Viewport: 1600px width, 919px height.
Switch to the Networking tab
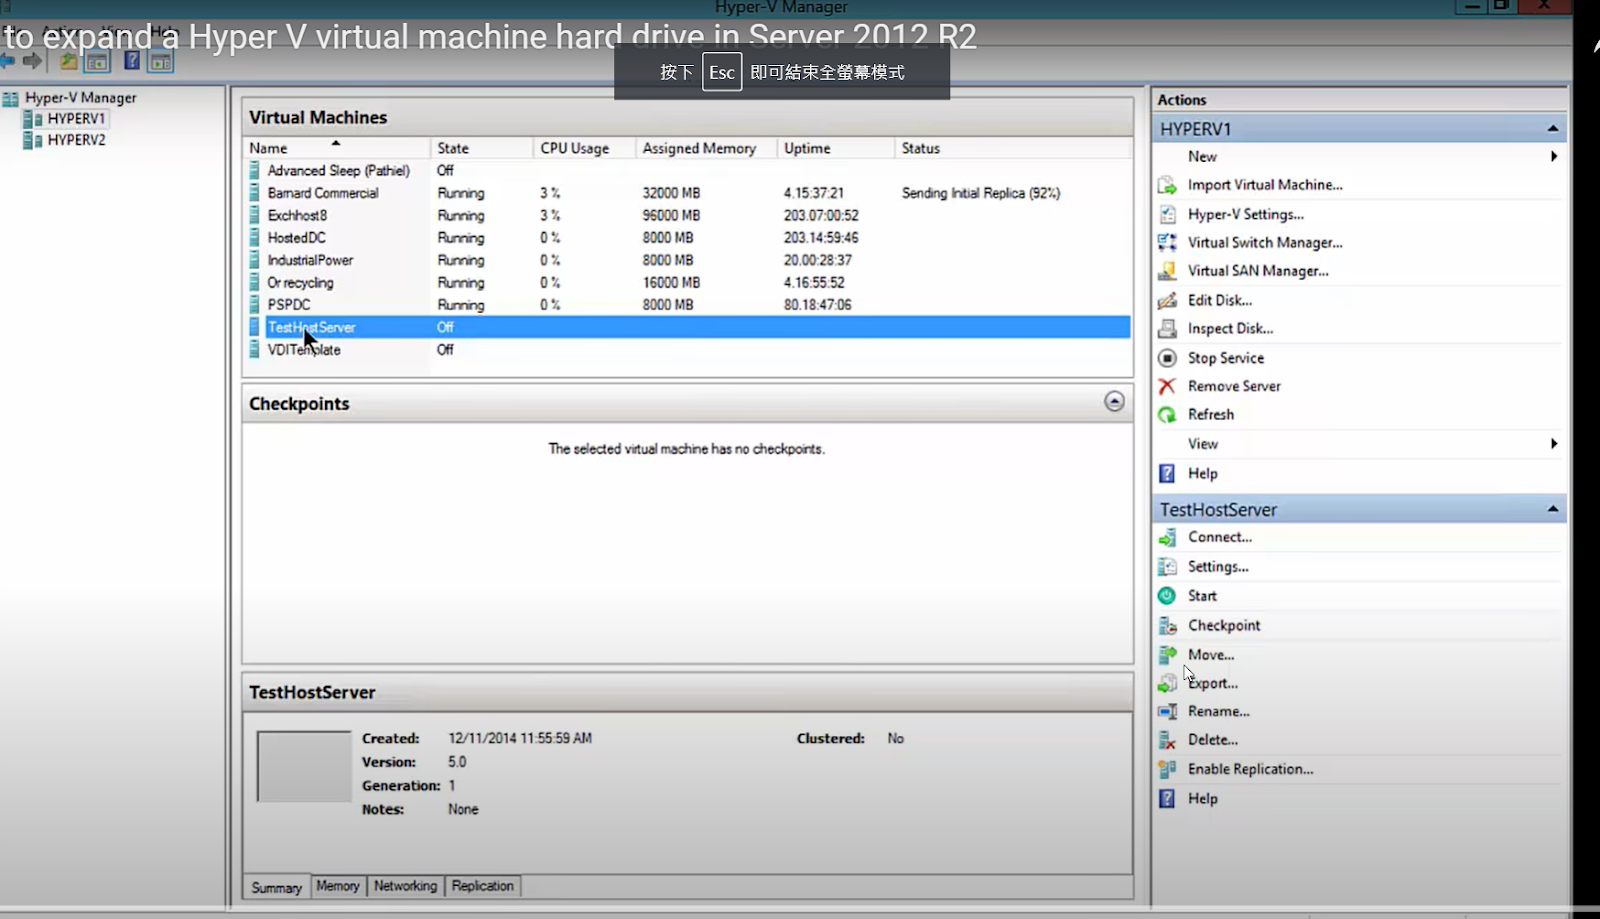(x=405, y=886)
